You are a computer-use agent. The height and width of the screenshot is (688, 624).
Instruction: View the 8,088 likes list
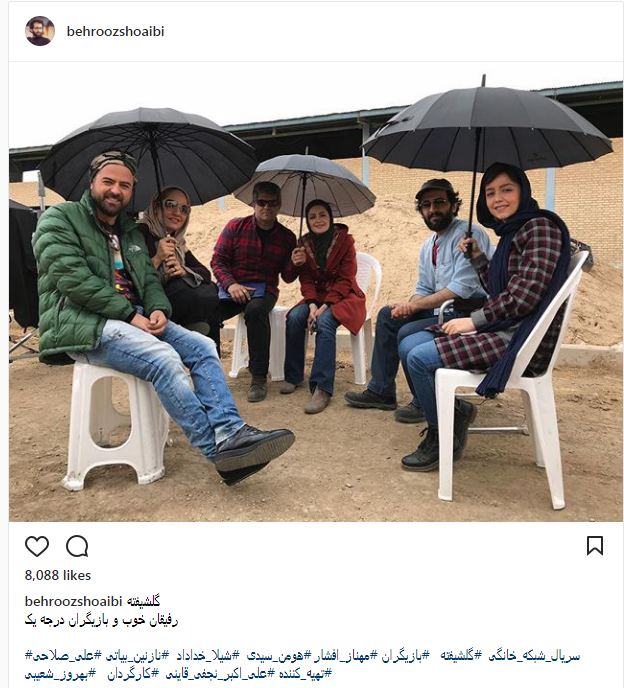(58, 575)
